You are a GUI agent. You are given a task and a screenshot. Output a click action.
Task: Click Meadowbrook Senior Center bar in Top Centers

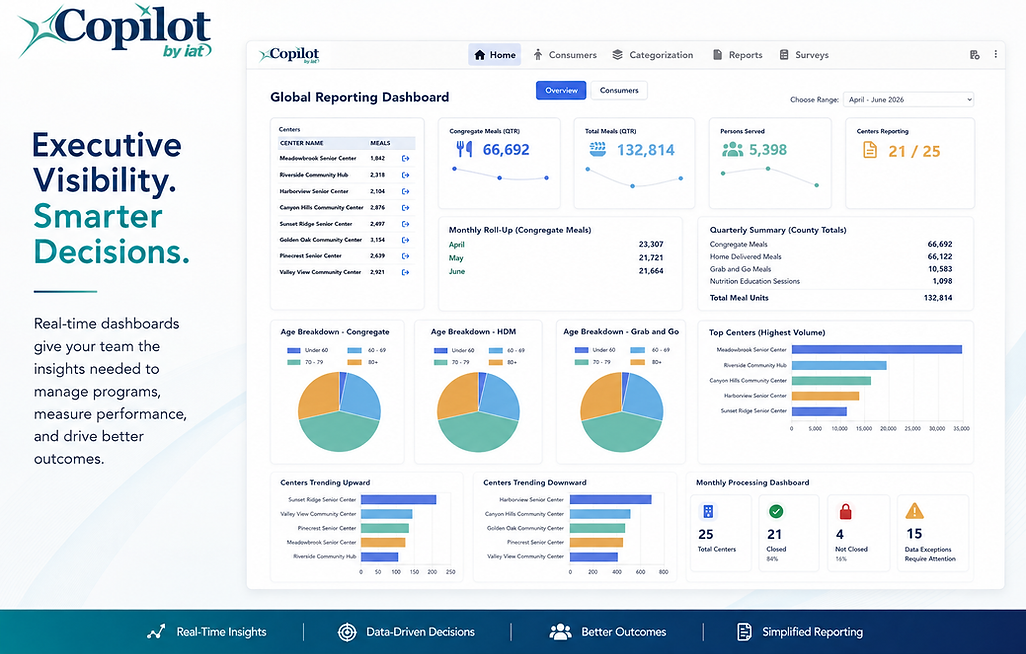[877, 350]
